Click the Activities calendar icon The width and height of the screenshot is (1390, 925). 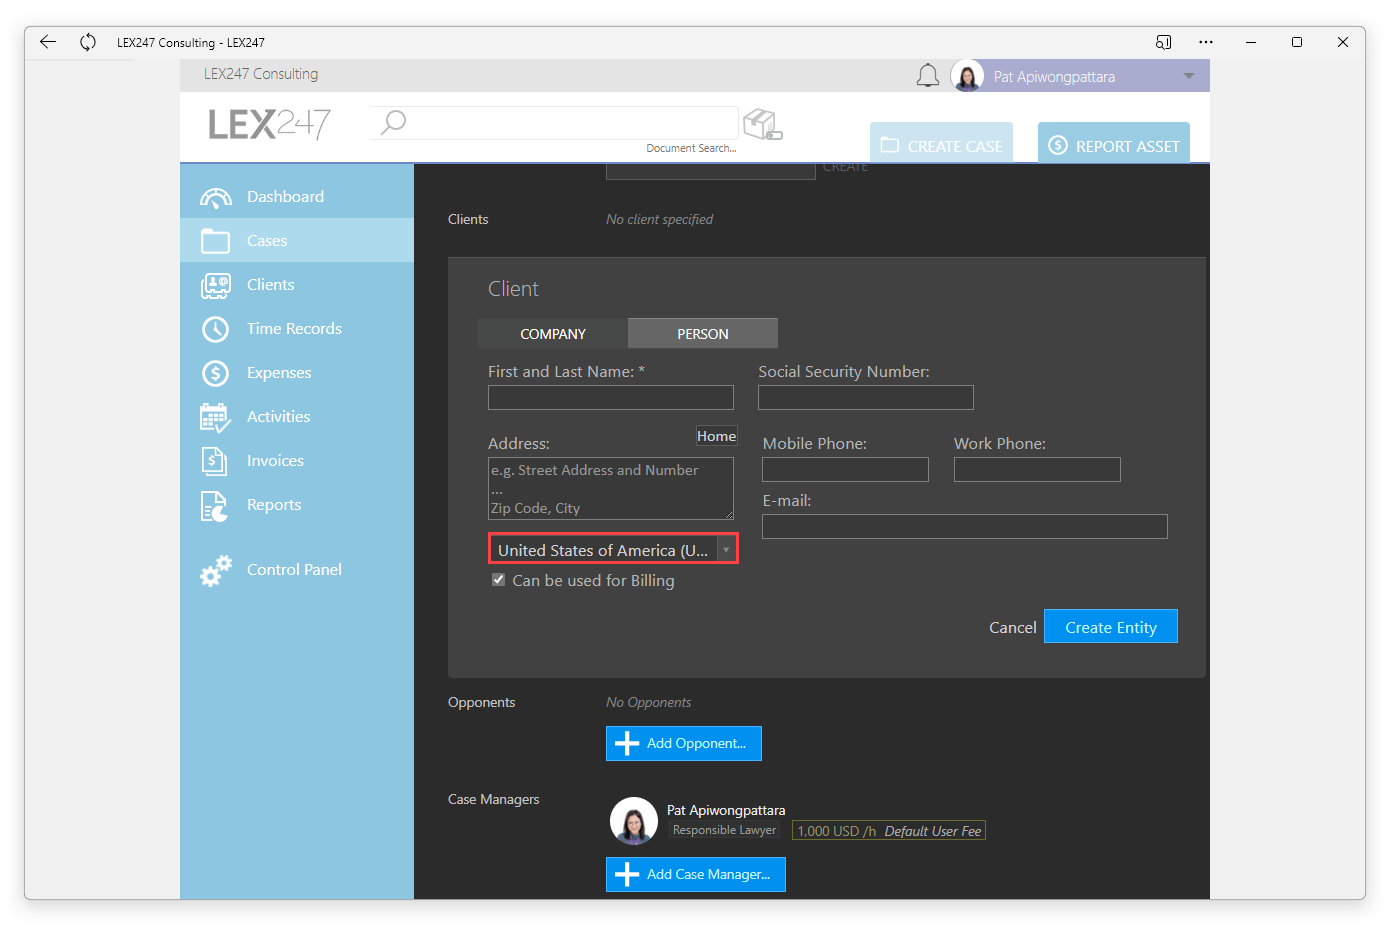pyautogui.click(x=215, y=417)
